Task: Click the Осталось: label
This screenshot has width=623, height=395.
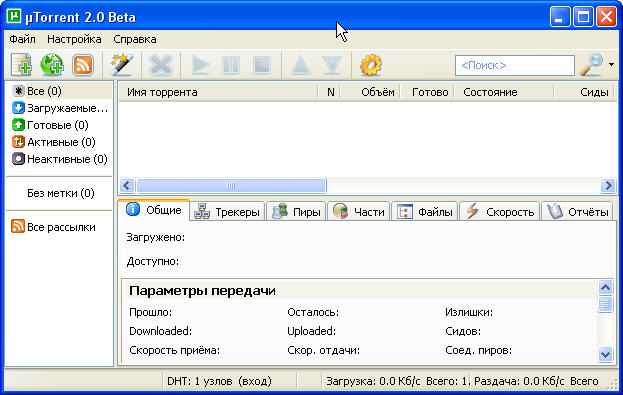Action: click(313, 312)
